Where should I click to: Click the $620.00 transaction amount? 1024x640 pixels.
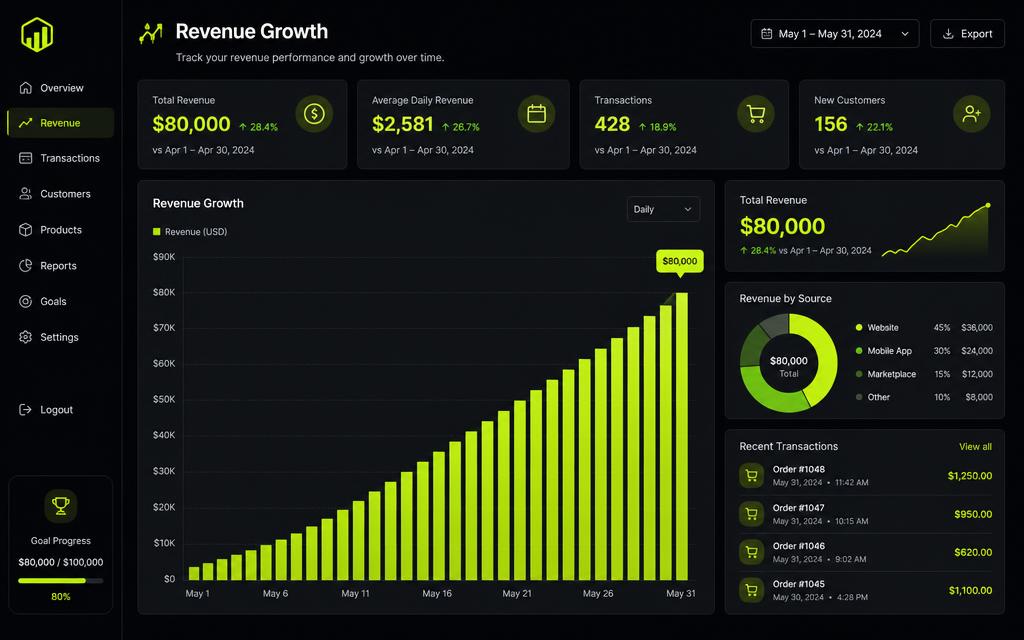(973, 552)
